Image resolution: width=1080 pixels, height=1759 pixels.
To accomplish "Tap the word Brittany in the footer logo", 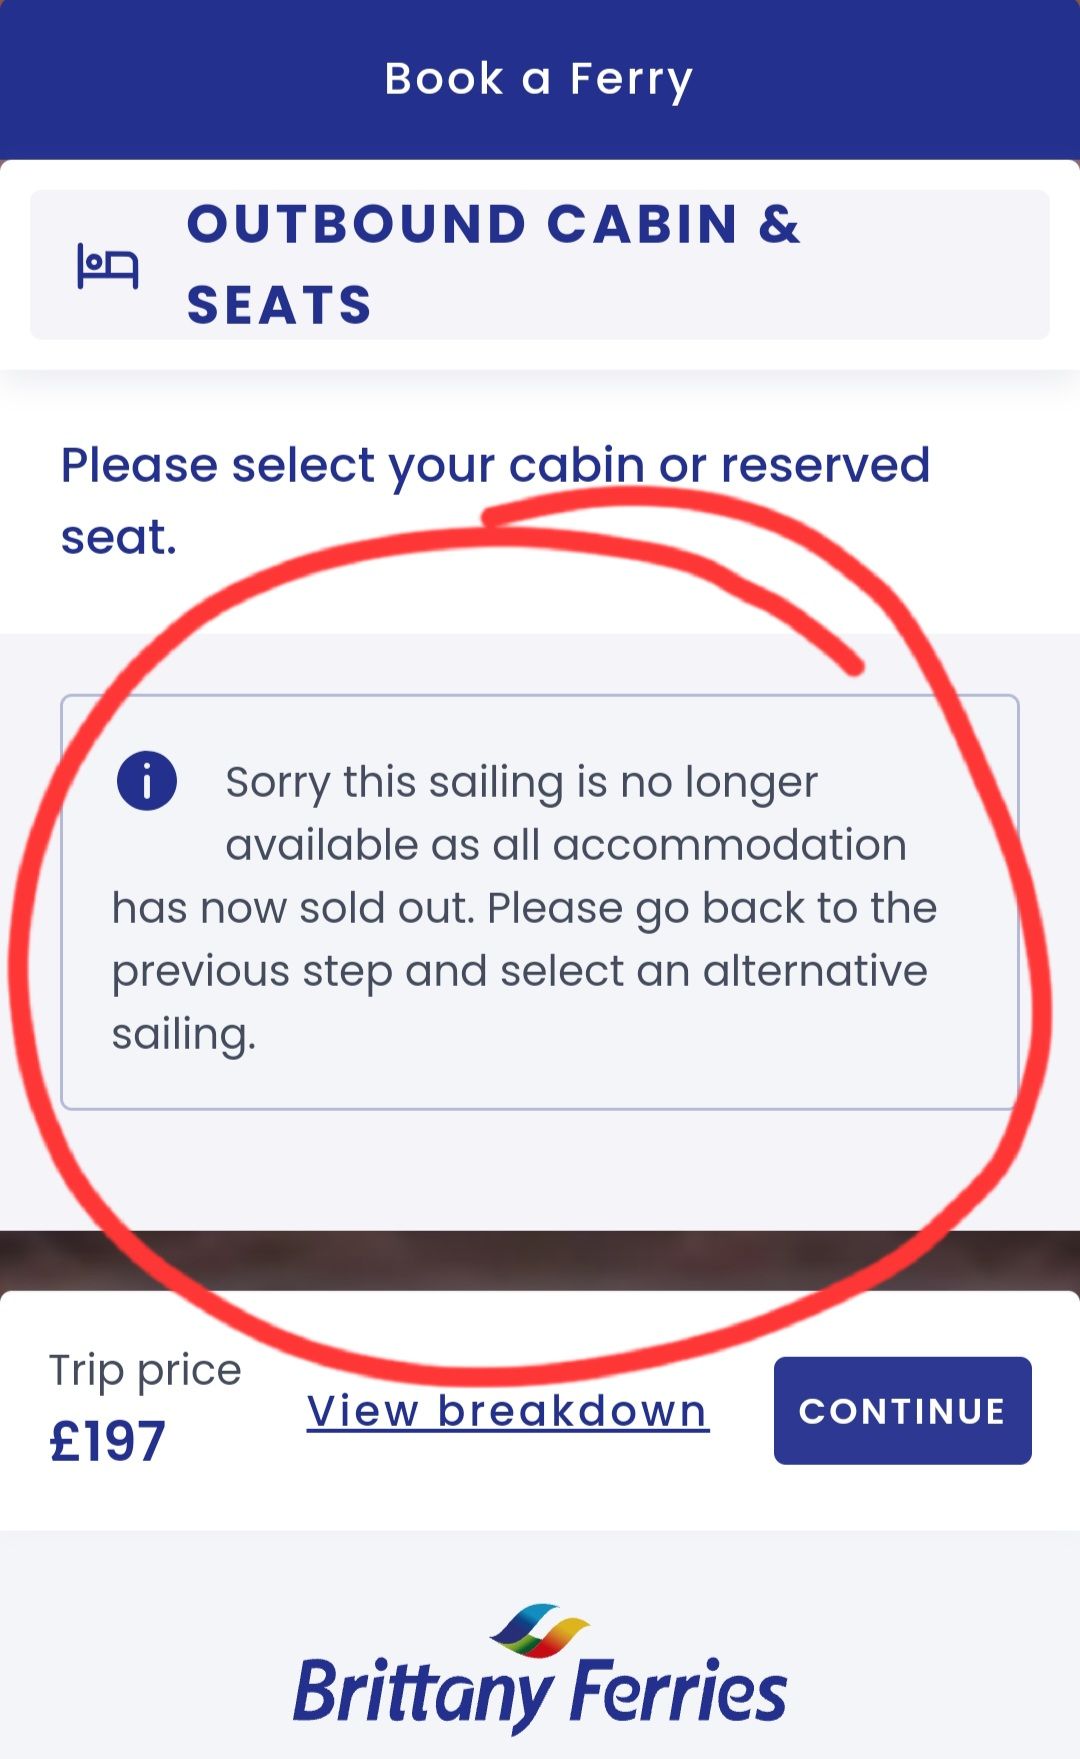I will (x=420, y=1692).
